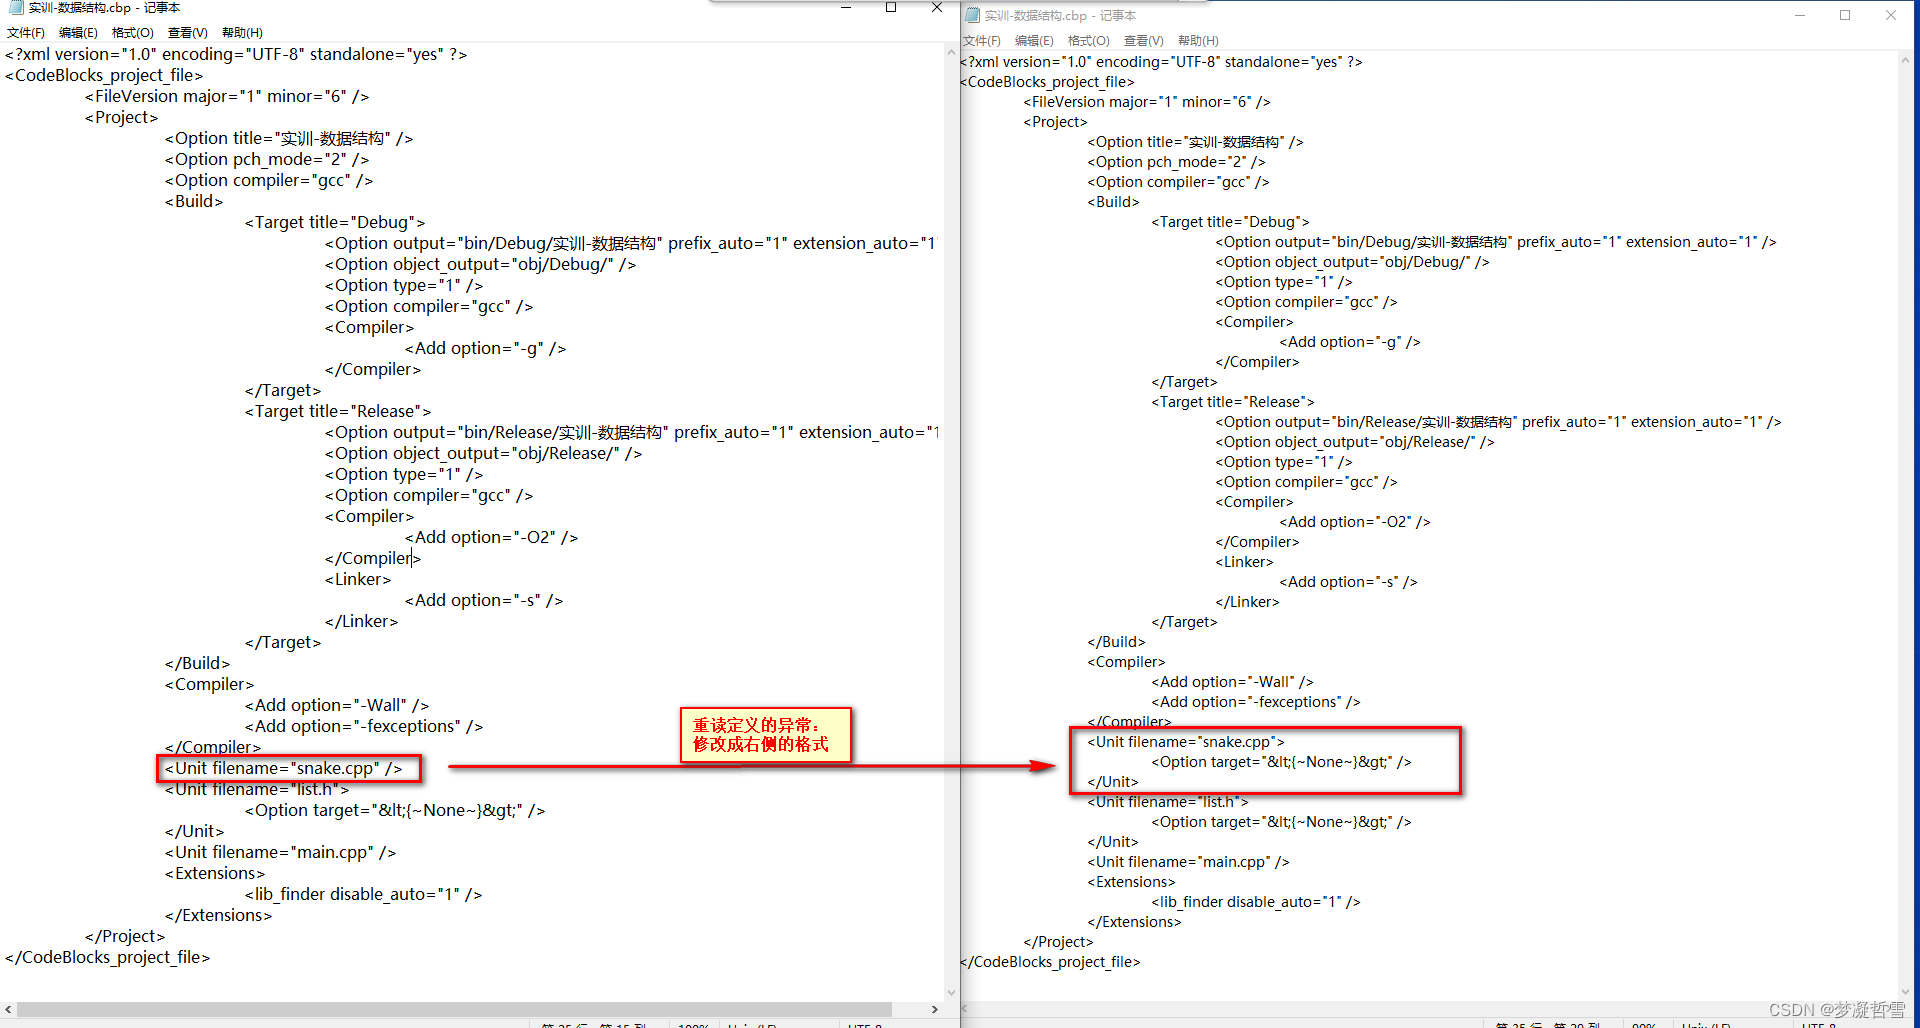Click Option object_output="obj/Debug/" in left window
The height and width of the screenshot is (1028, 1920).
coord(481,264)
